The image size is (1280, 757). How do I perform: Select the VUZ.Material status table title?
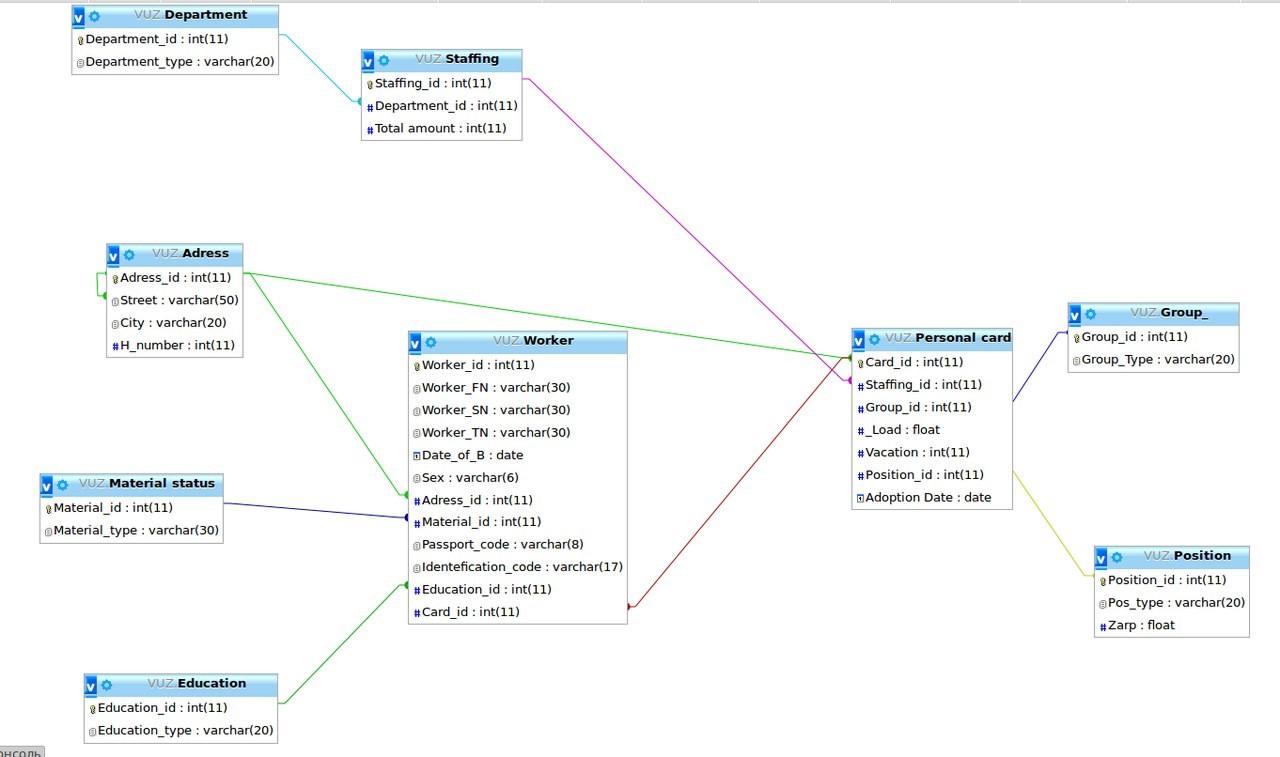146,483
